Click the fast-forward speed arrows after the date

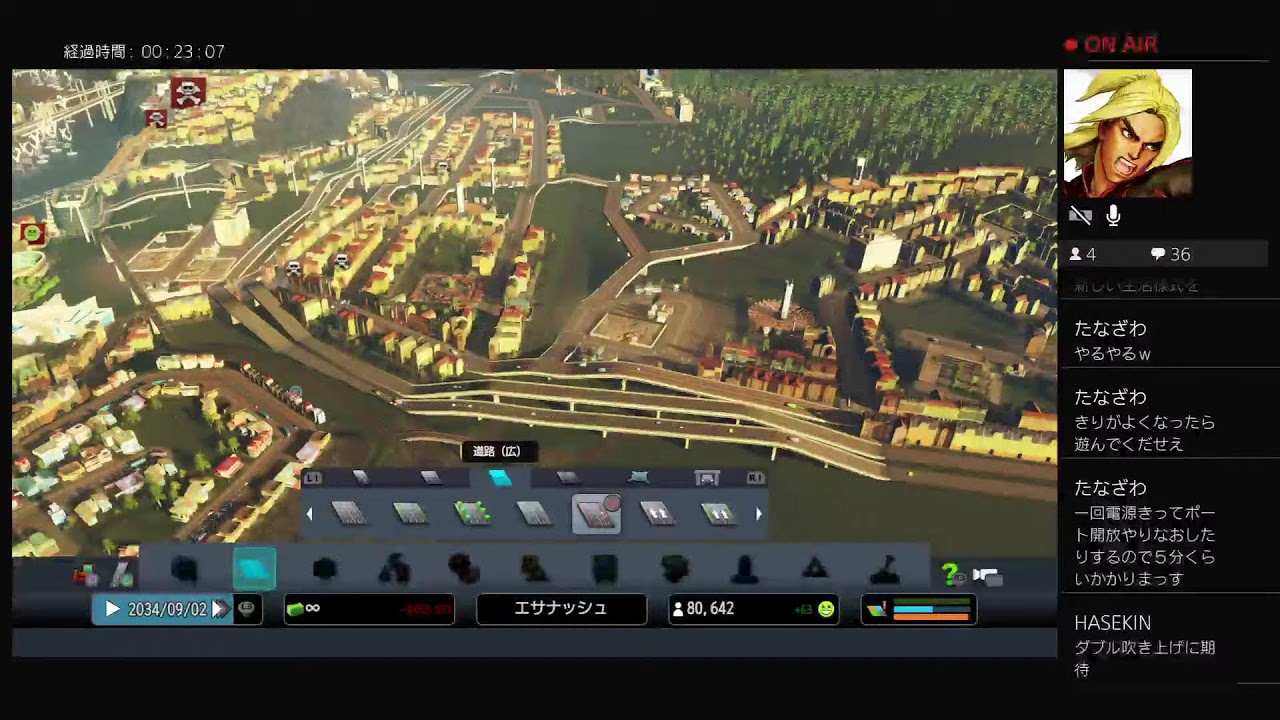pyautogui.click(x=219, y=609)
